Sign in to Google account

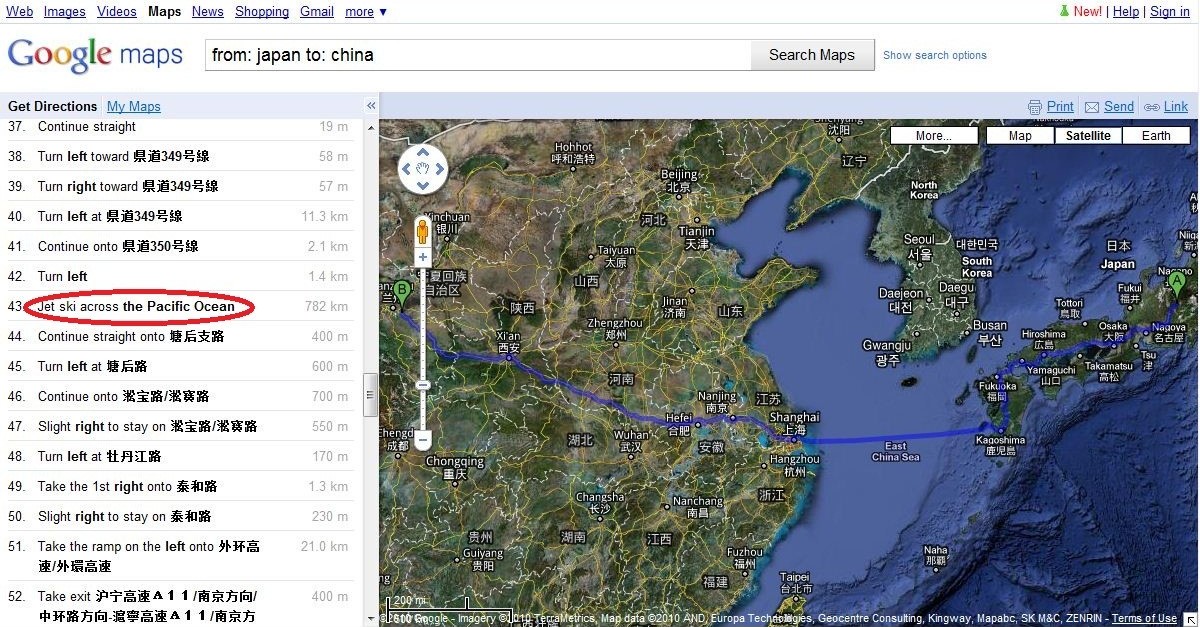(1170, 12)
